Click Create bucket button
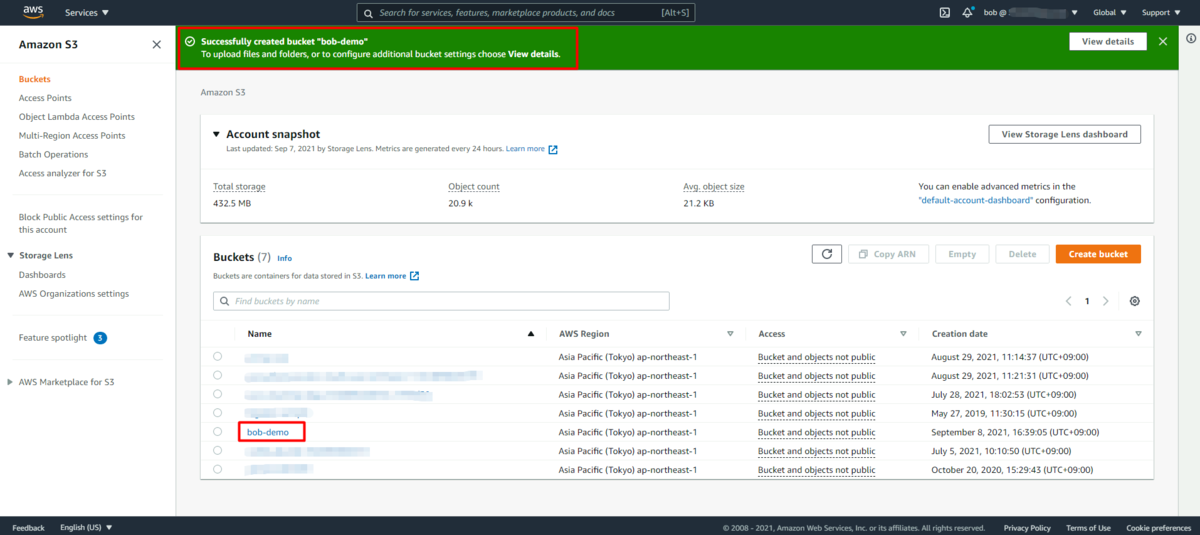 point(1098,254)
